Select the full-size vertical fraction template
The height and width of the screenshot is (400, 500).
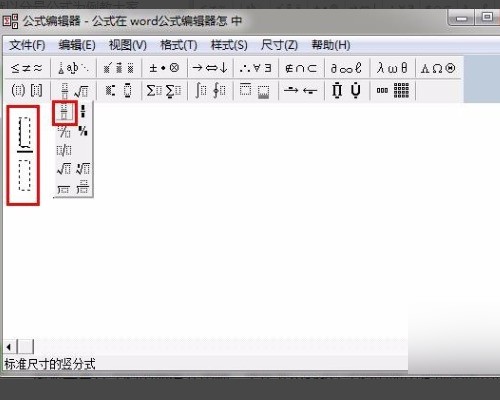click(x=64, y=113)
